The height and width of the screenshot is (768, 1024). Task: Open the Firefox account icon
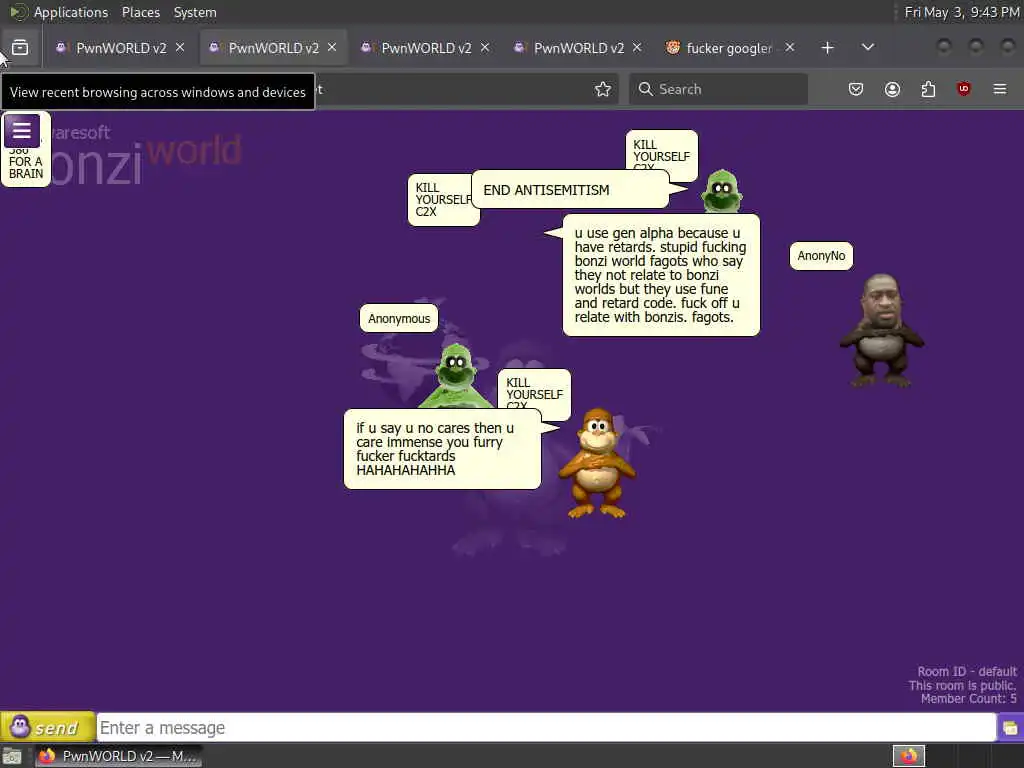892,89
